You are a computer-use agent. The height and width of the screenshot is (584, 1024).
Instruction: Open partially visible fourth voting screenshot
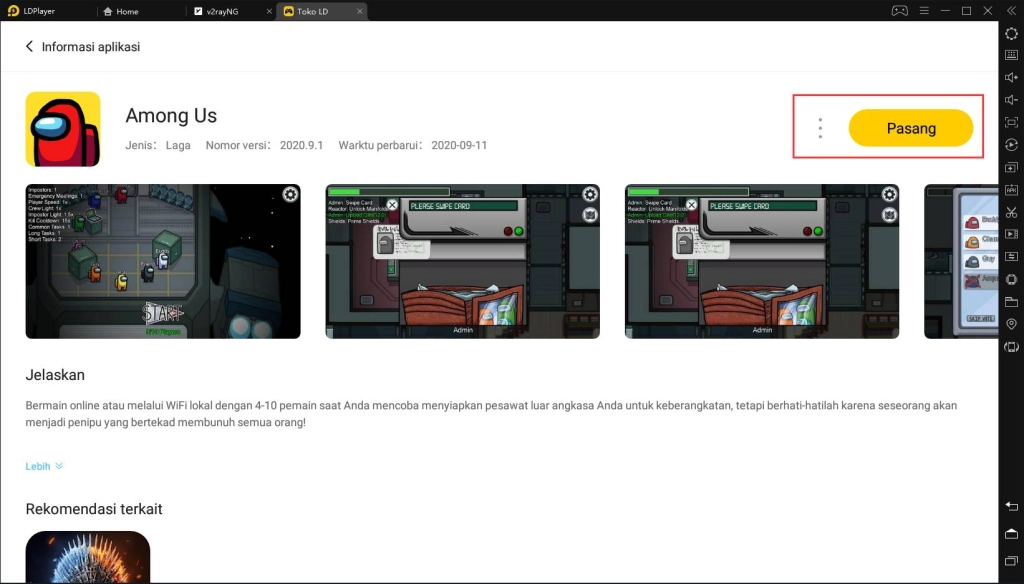coord(961,261)
